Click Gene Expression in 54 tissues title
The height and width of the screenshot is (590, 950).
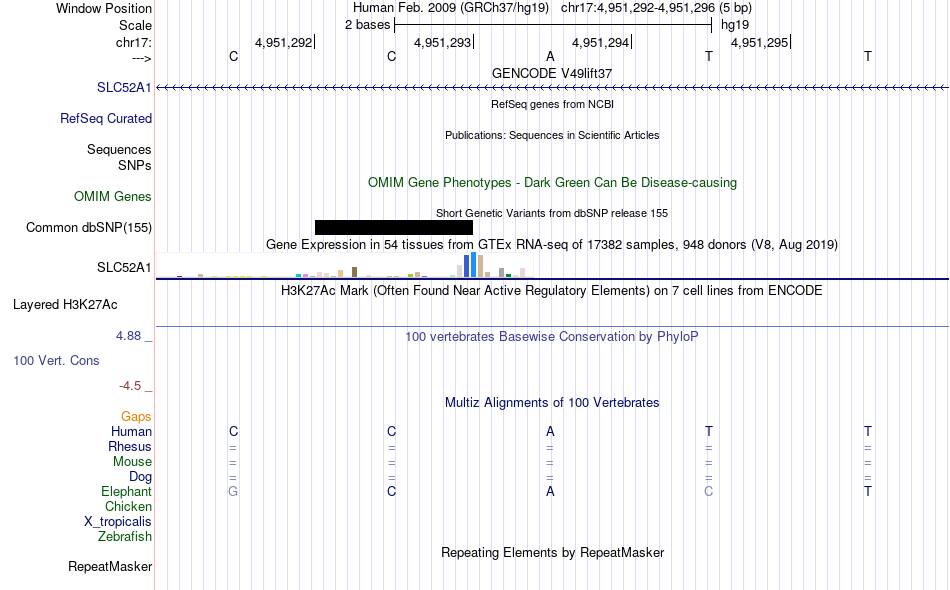tap(552, 245)
